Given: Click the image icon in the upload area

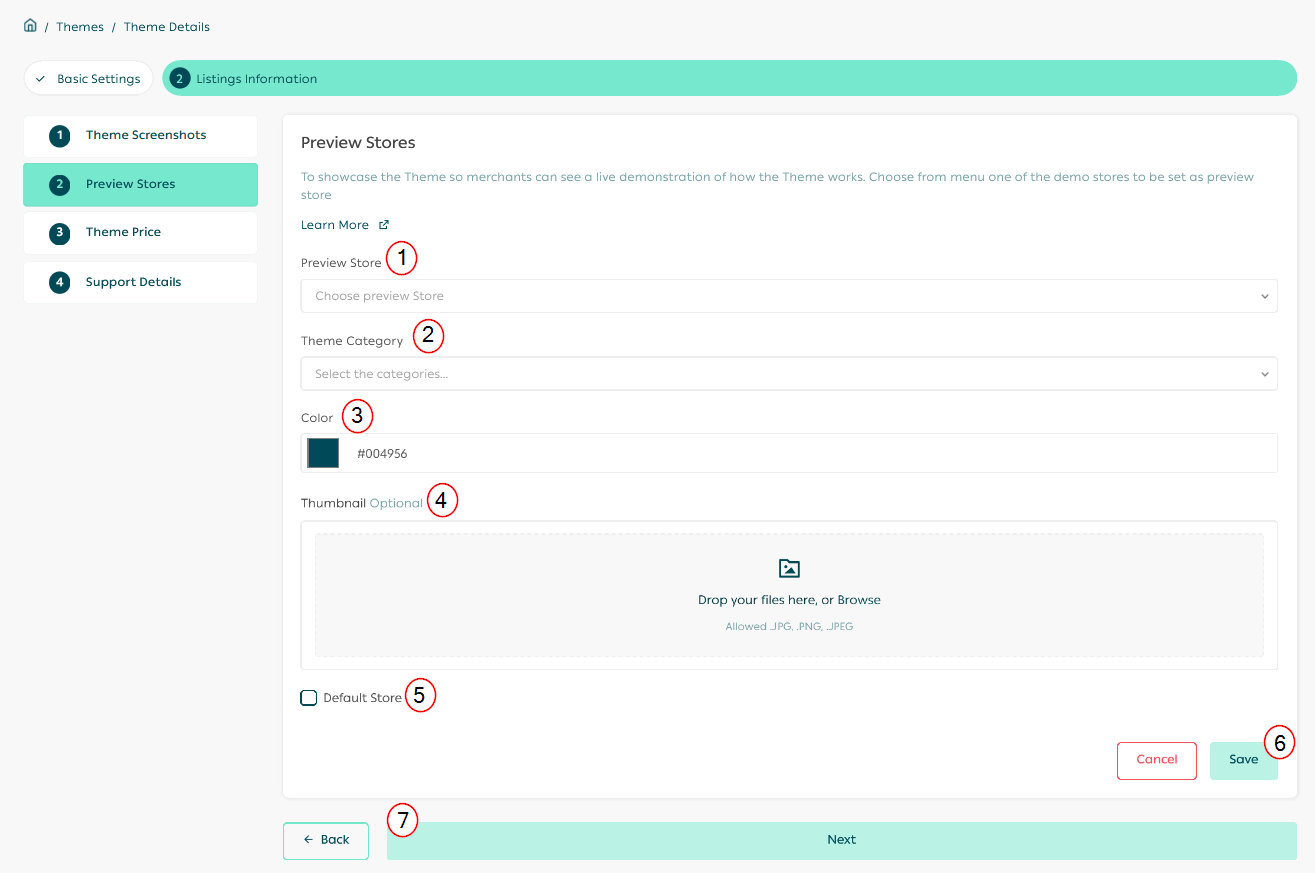Looking at the screenshot, I should click(789, 567).
